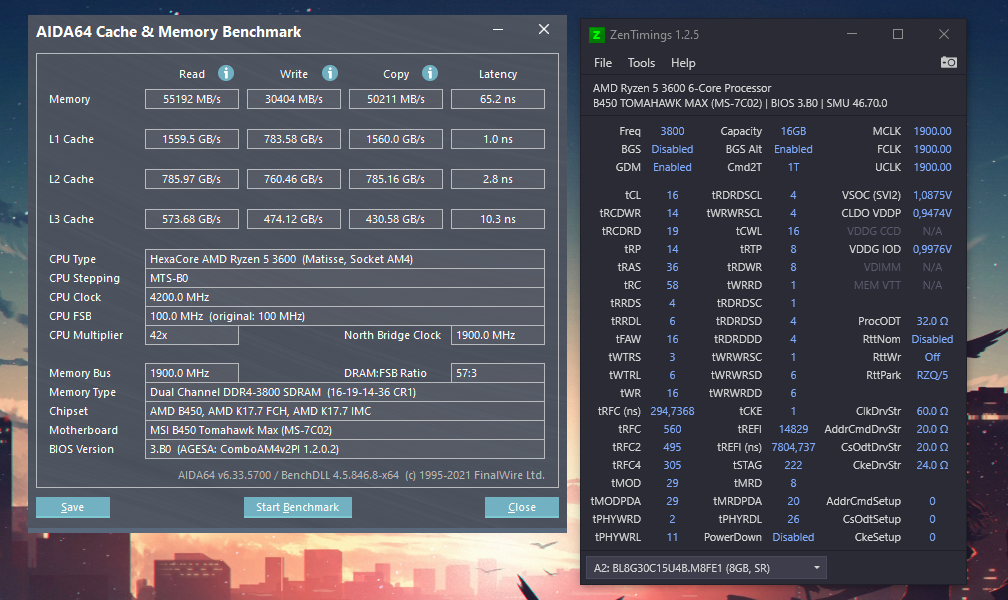
Task: Click the Chipset field AMD B450
Action: click(x=345, y=411)
